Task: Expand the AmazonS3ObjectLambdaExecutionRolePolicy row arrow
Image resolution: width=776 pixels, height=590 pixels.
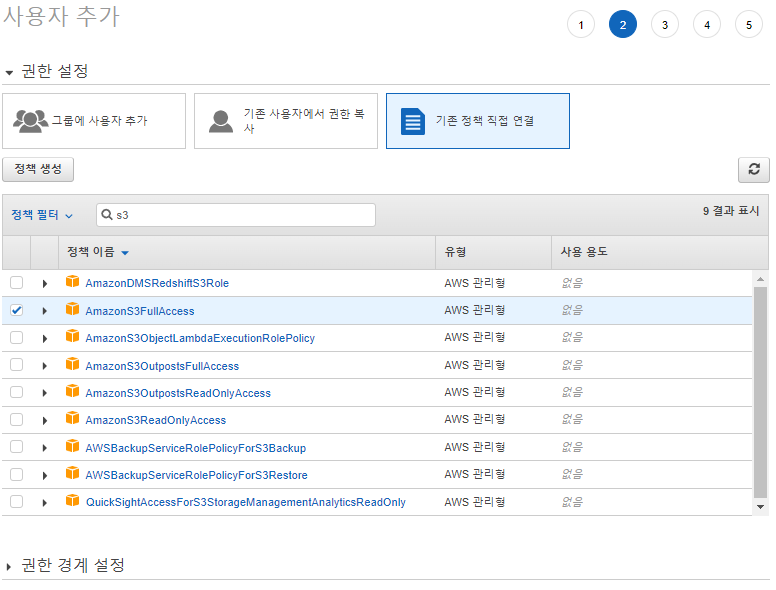Action: (45, 339)
